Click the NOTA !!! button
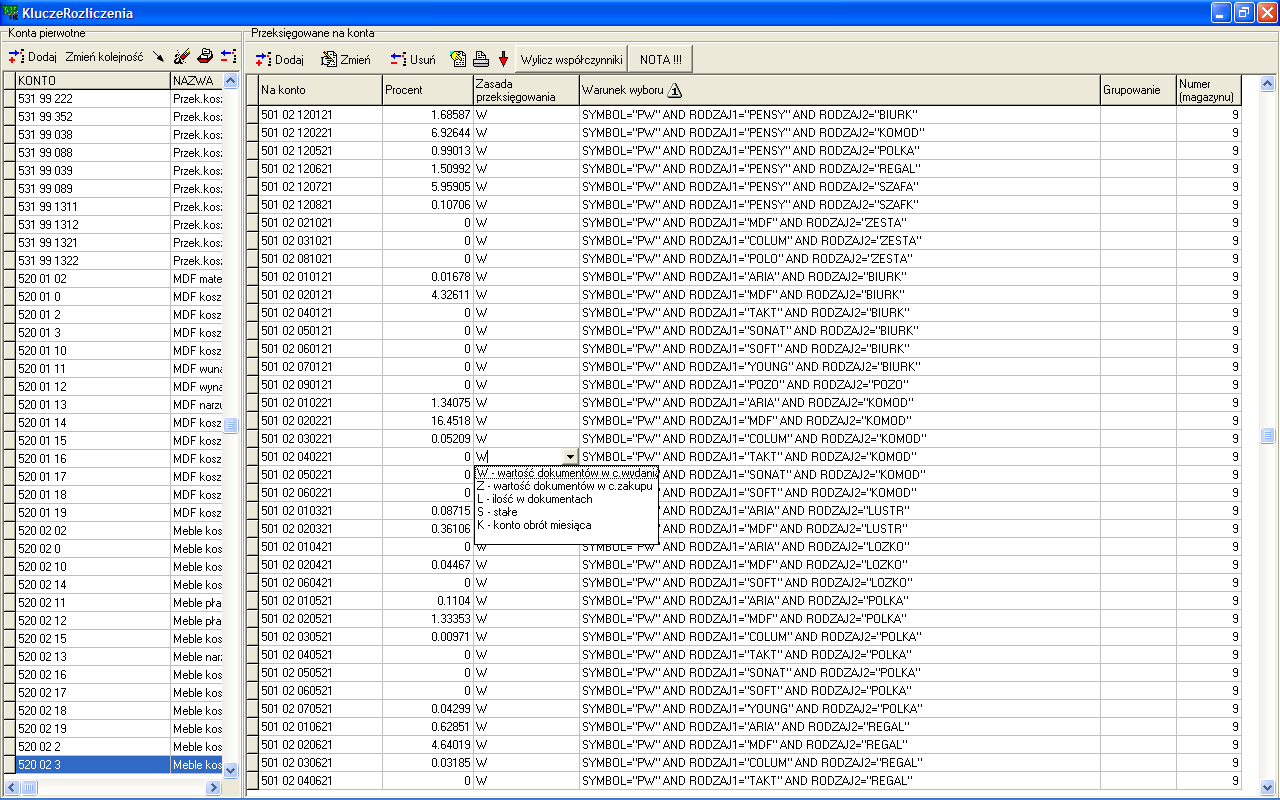The width and height of the screenshot is (1280, 800). pyautogui.click(x=661, y=59)
